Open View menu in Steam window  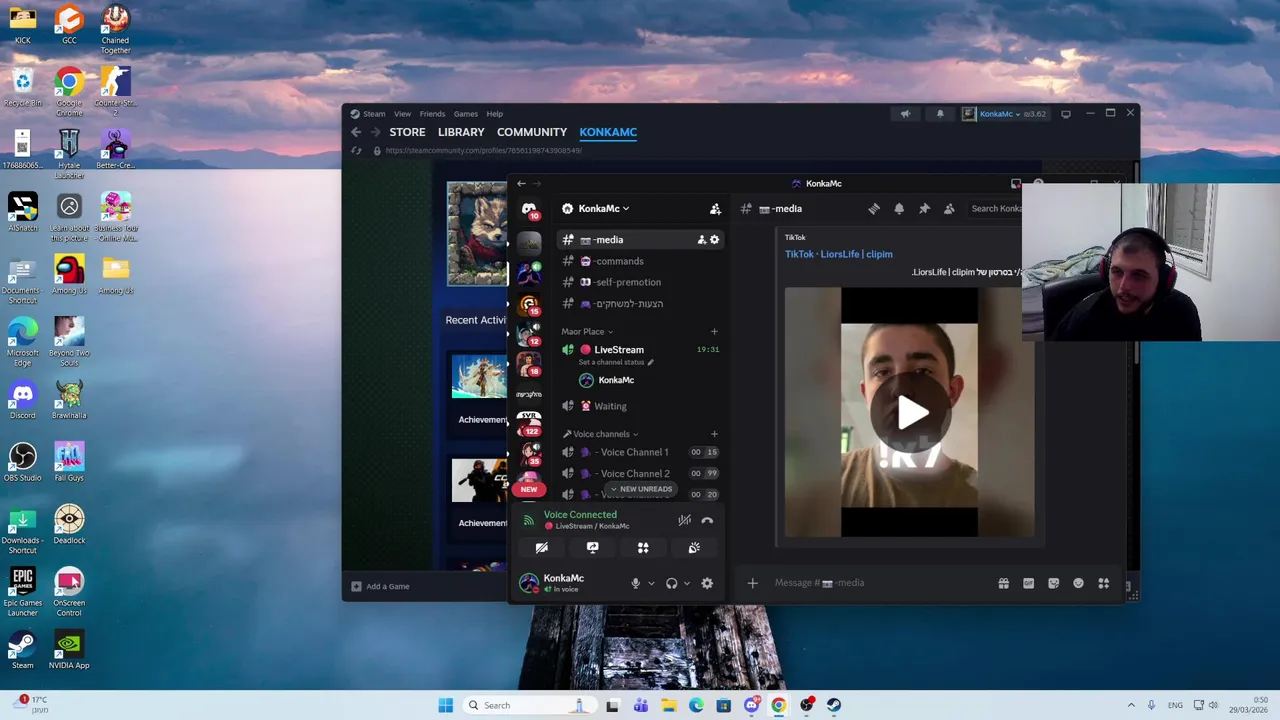pyautogui.click(x=402, y=114)
